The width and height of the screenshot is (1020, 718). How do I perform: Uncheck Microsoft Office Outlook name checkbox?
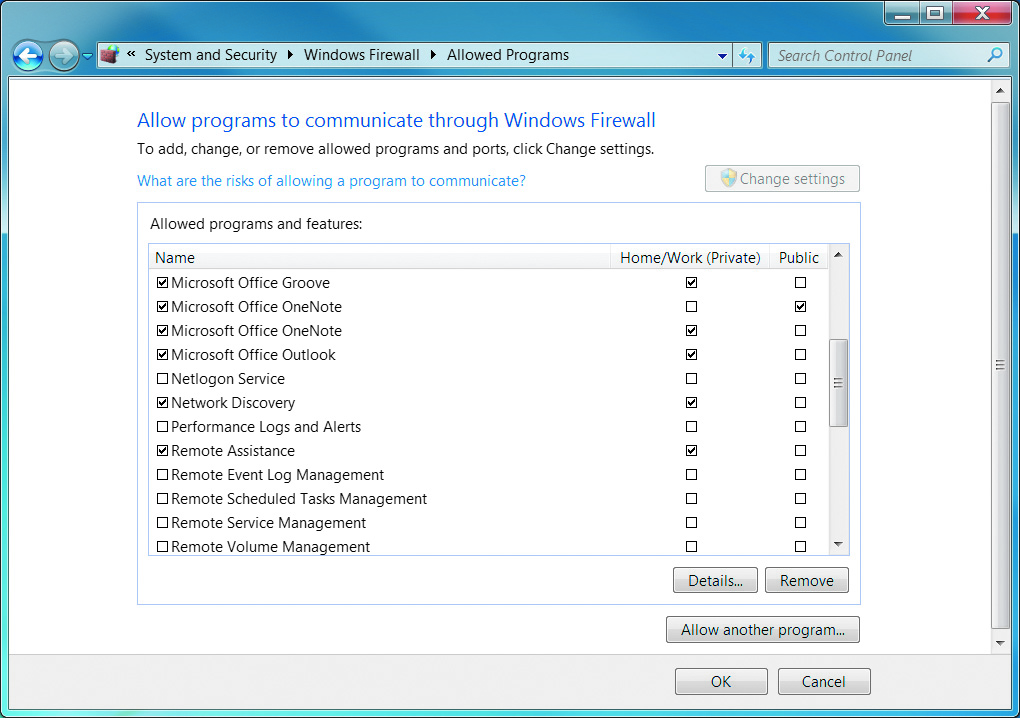(163, 355)
